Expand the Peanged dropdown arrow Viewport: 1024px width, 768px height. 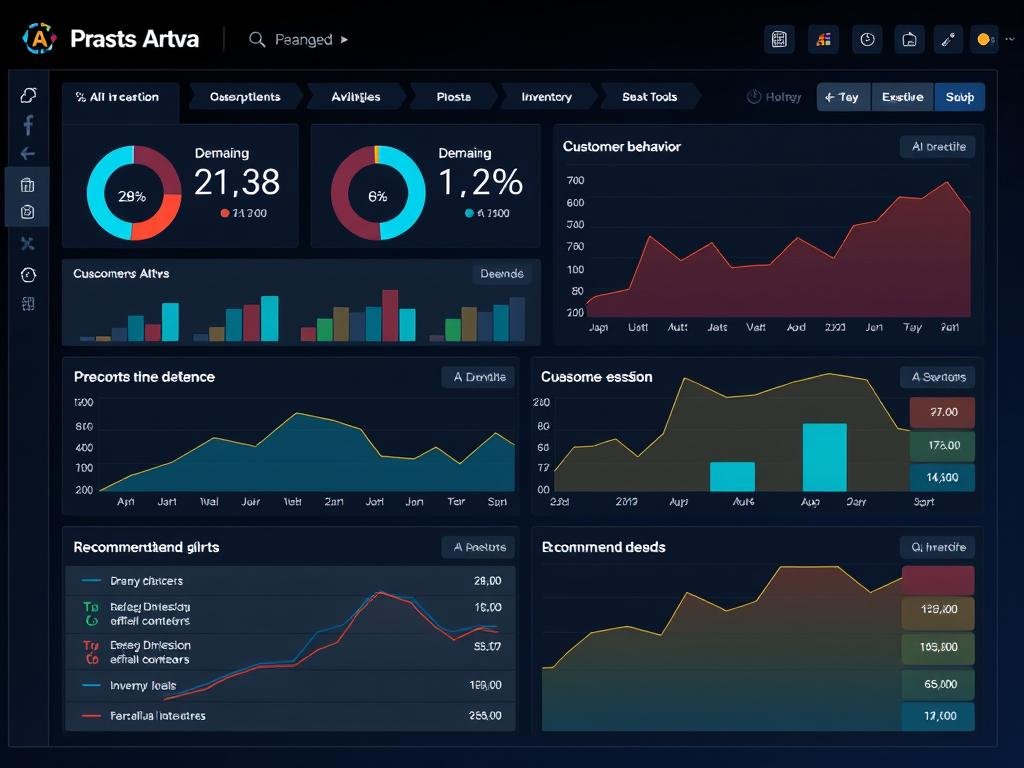pos(345,40)
